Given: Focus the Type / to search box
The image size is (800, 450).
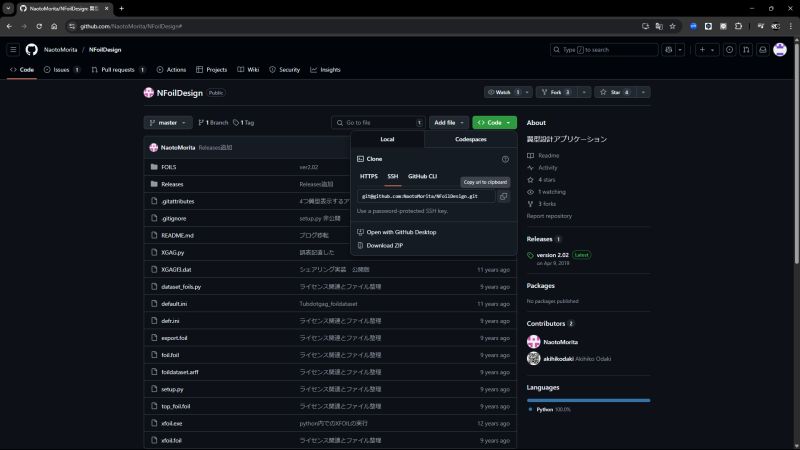Looking at the screenshot, I should pyautogui.click(x=604, y=49).
